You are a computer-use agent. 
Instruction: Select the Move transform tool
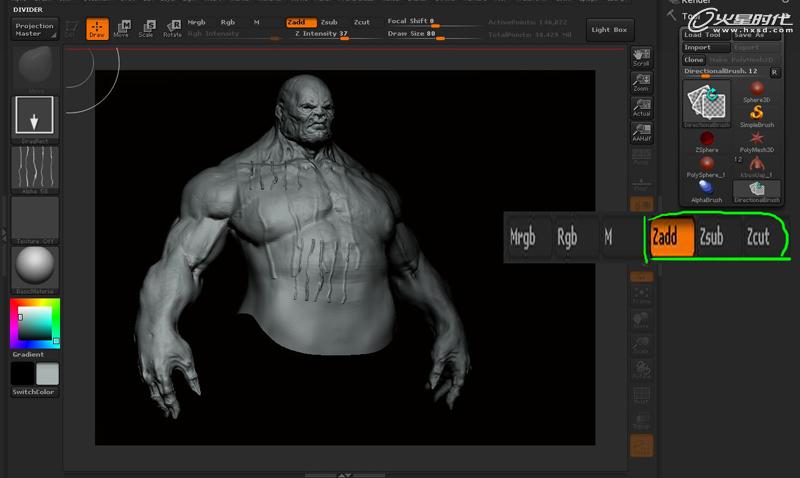(x=121, y=29)
